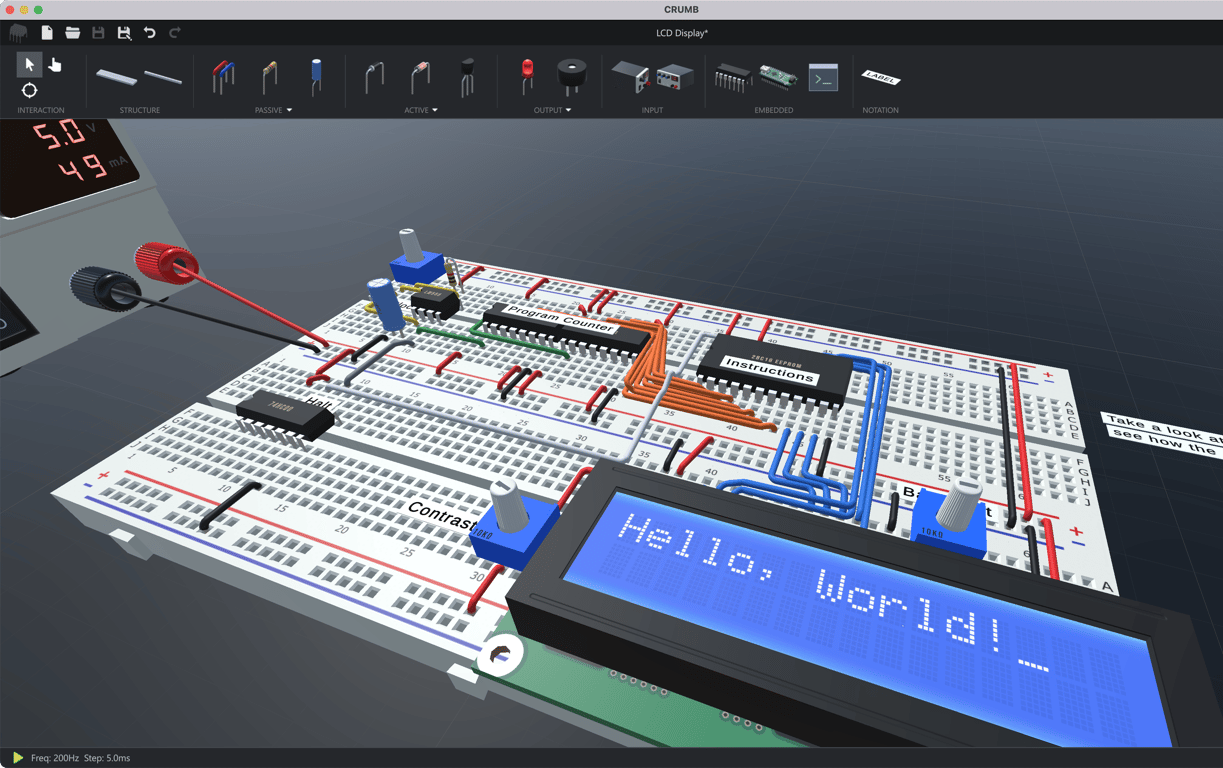
Task: Open a project with the folder icon
Action: point(72,33)
